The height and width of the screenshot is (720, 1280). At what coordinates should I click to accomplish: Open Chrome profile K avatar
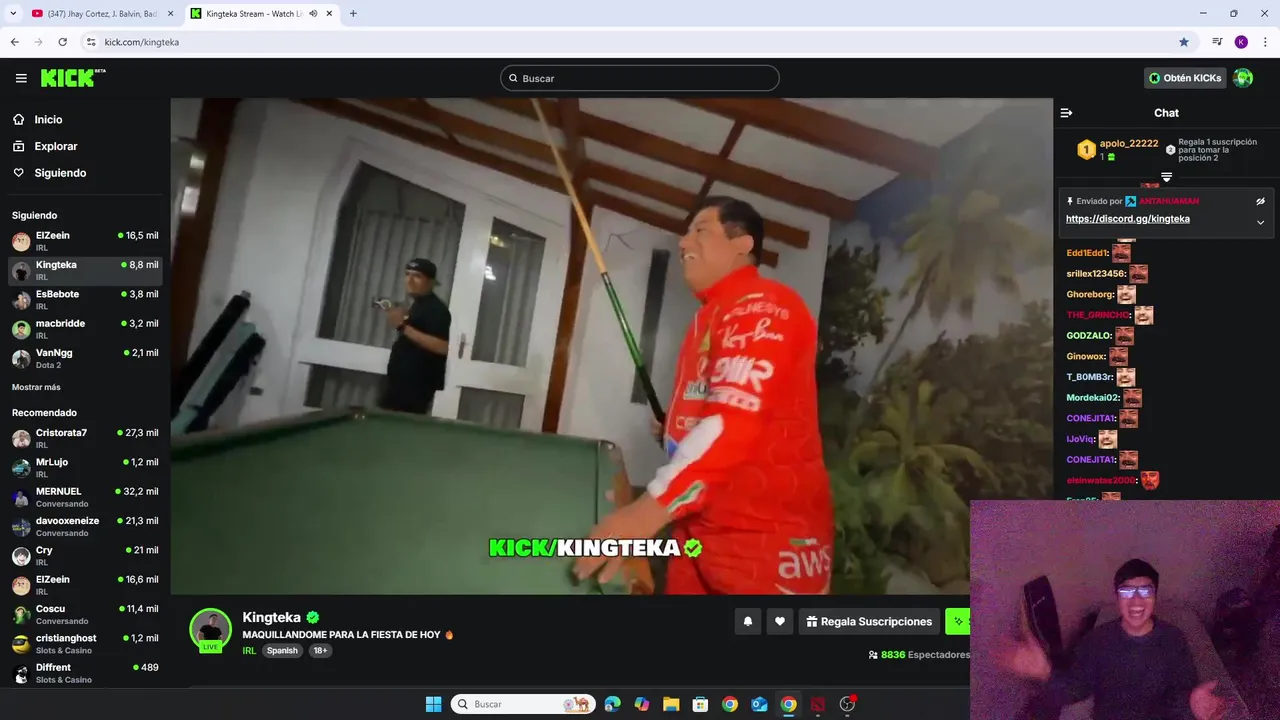coord(1241,42)
